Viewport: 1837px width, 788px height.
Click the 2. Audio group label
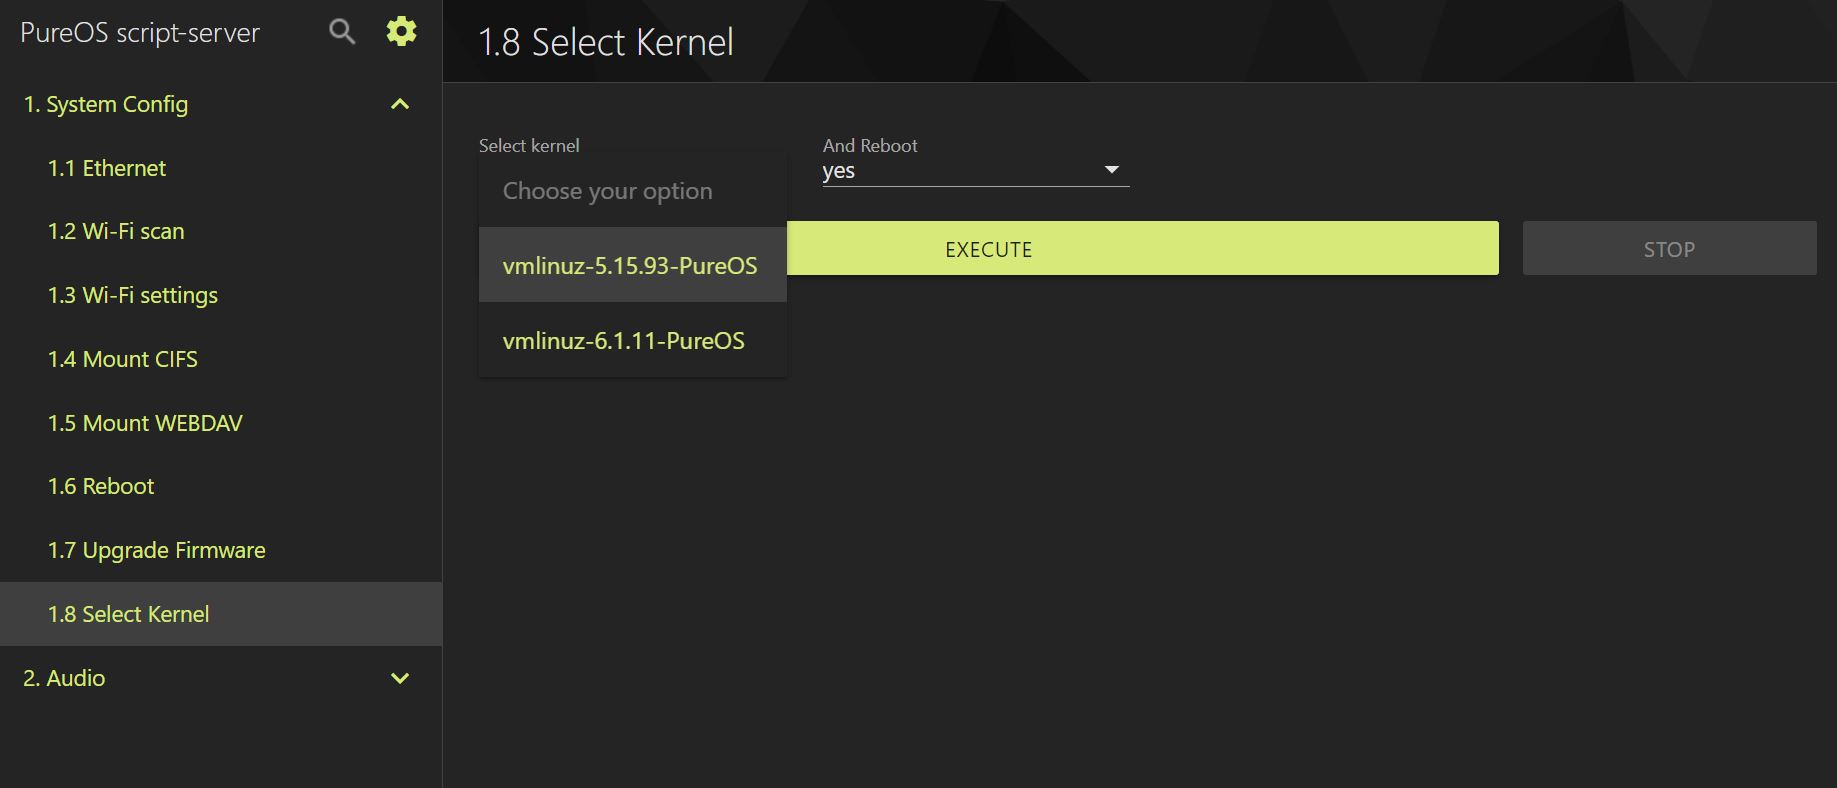click(x=64, y=678)
